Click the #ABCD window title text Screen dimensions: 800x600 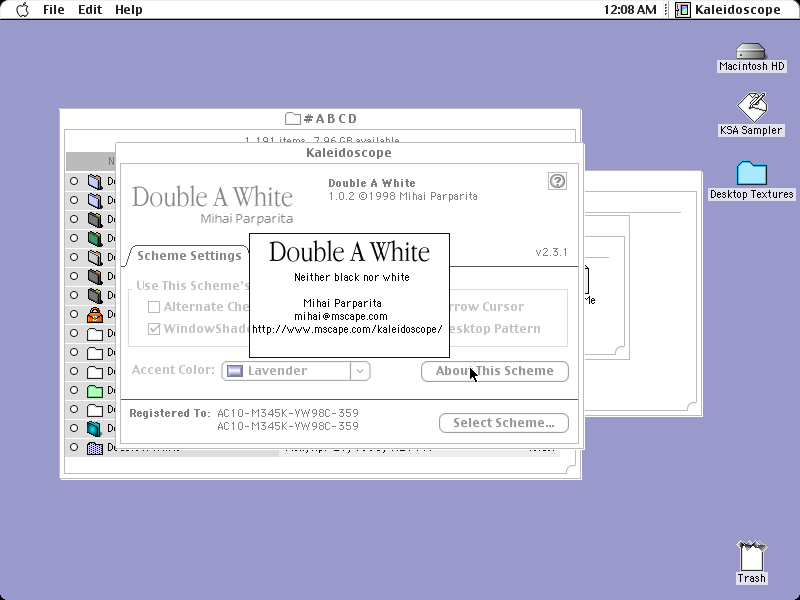click(x=330, y=119)
